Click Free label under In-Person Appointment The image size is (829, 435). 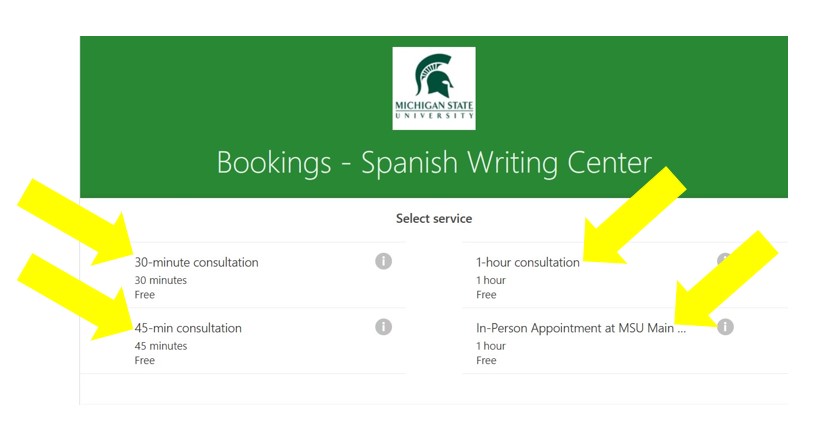486,360
